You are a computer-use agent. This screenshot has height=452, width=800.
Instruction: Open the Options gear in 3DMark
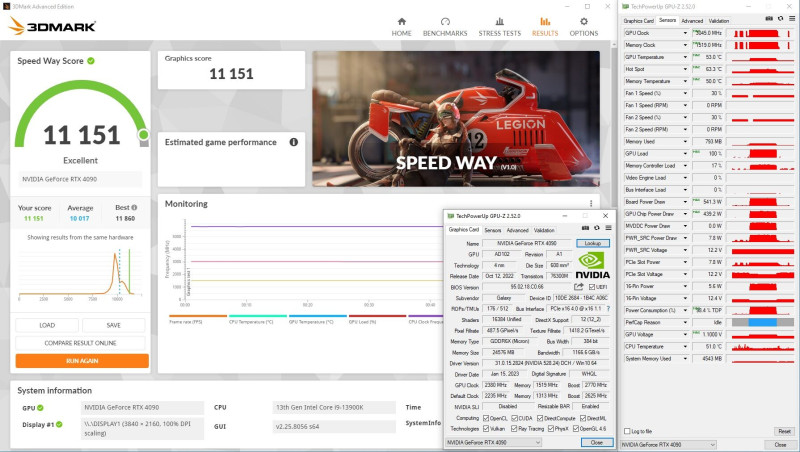584,21
